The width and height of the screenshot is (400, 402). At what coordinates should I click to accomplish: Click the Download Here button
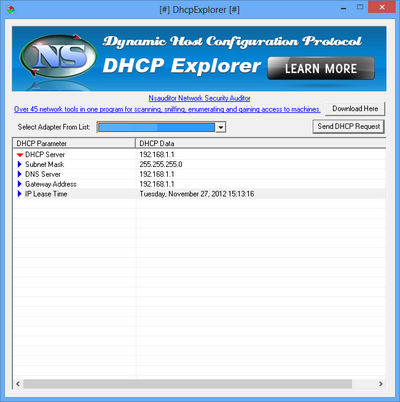(x=355, y=109)
